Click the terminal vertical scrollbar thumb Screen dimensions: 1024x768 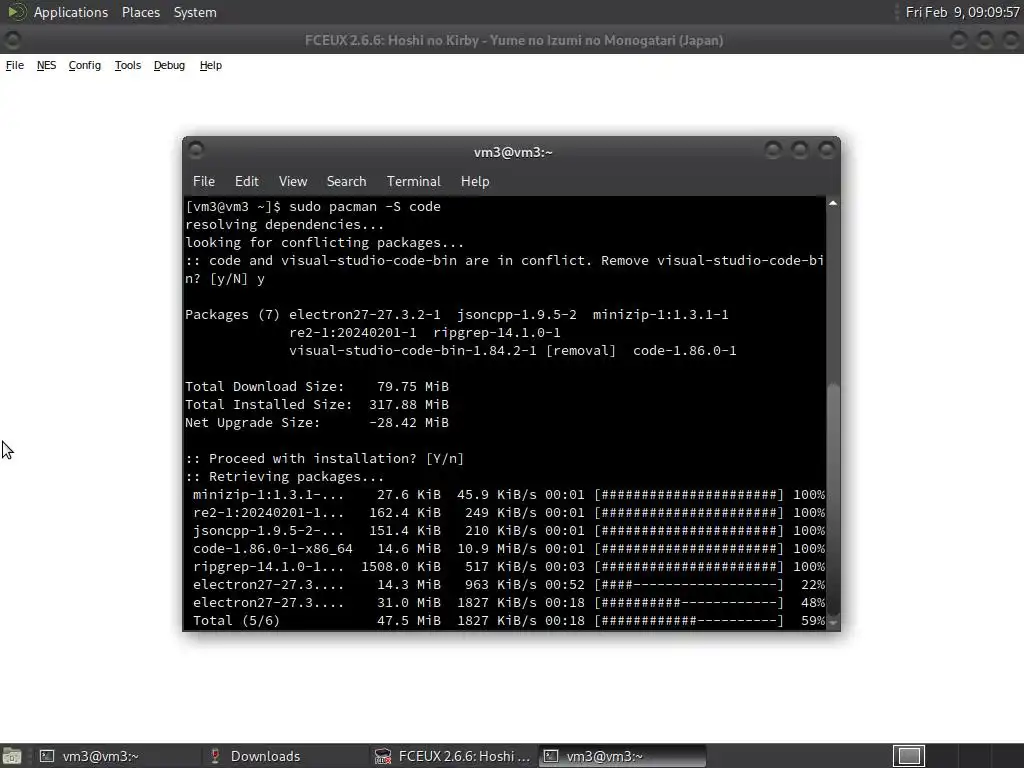833,500
